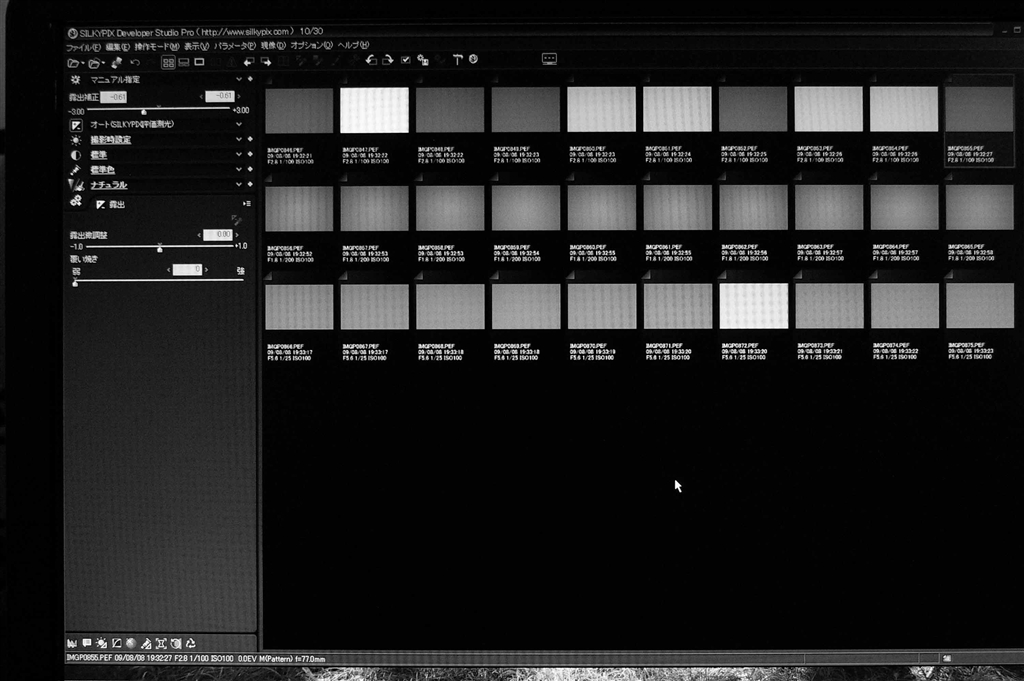Click the checkmark toolbar icon
1024x681 pixels.
[x=406, y=60]
